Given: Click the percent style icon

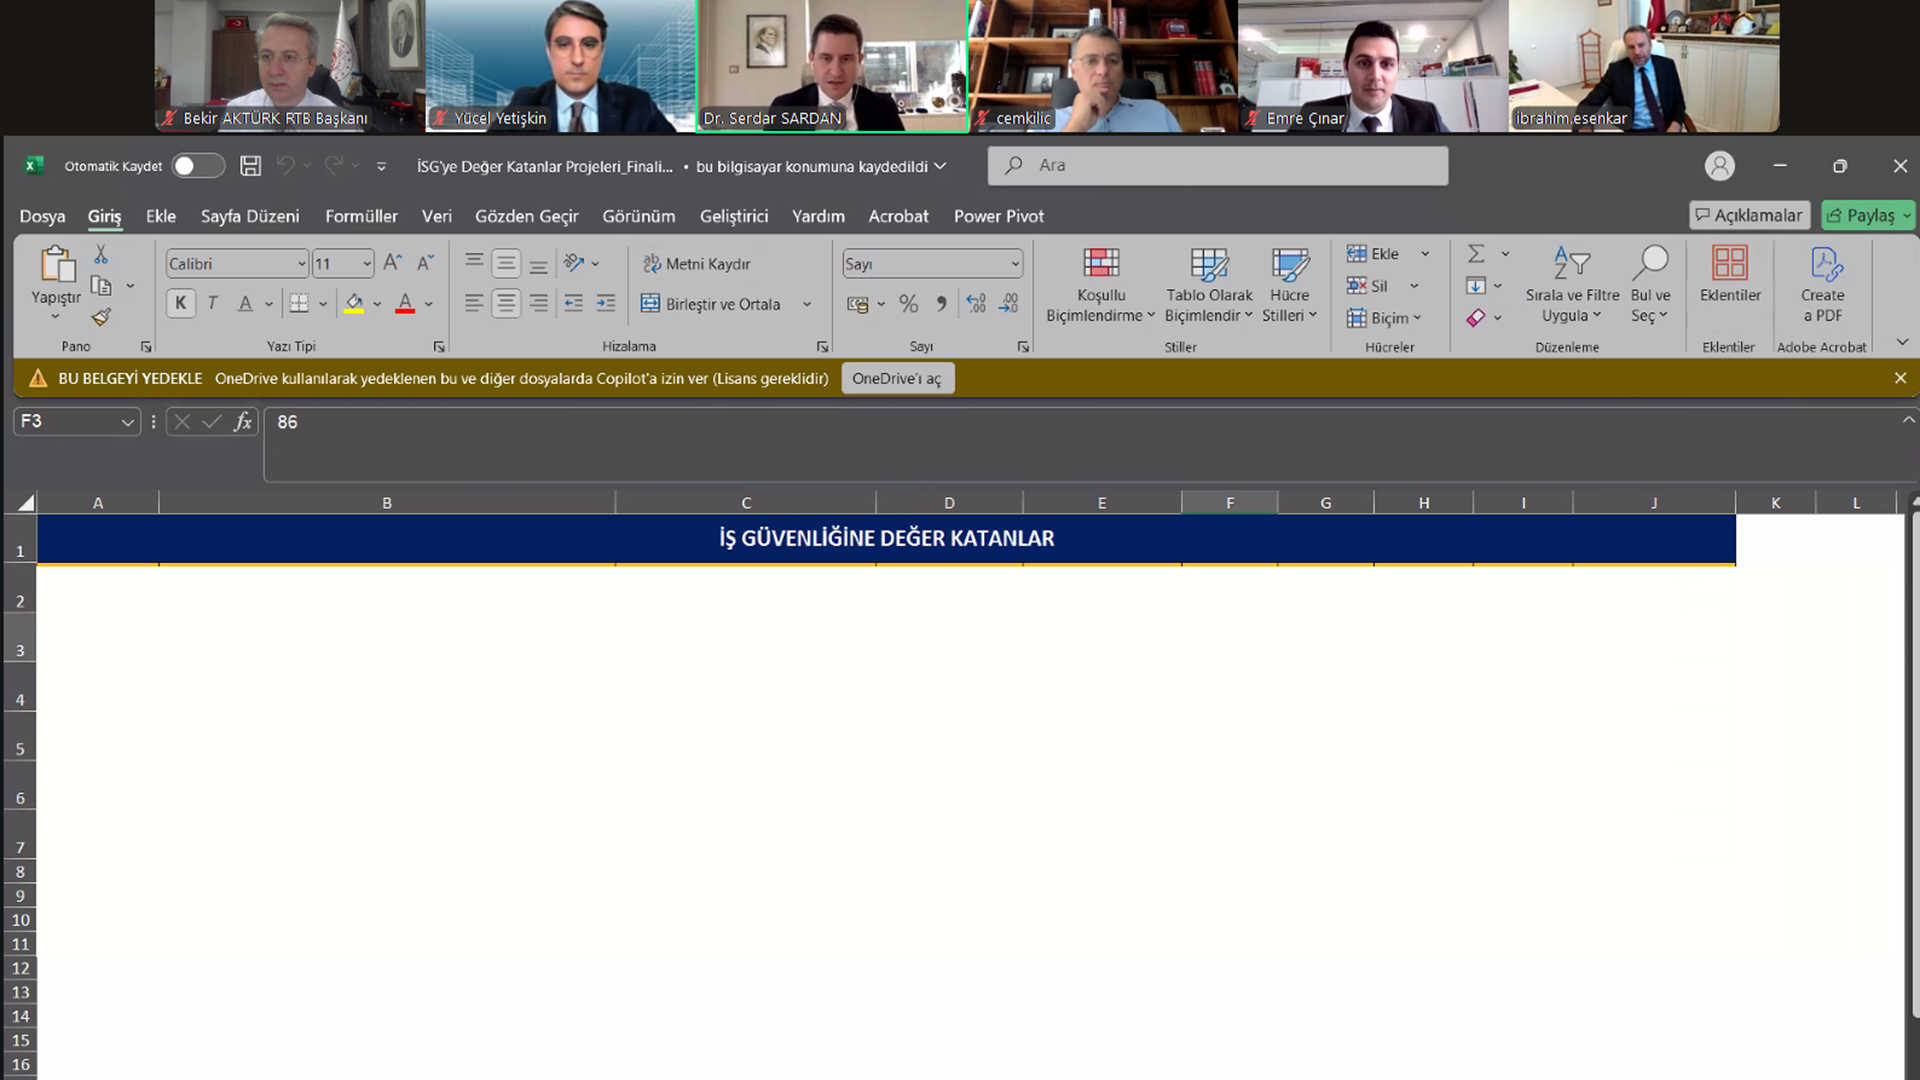Looking at the screenshot, I should pyautogui.click(x=908, y=304).
